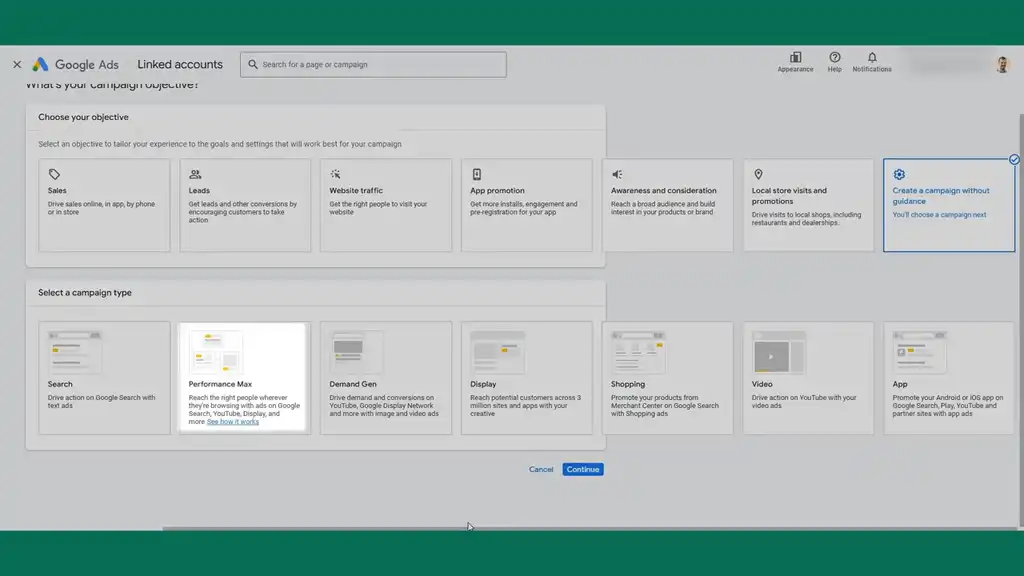
Task: Click the Awareness and consideration megaphone icon
Action: tap(616, 174)
